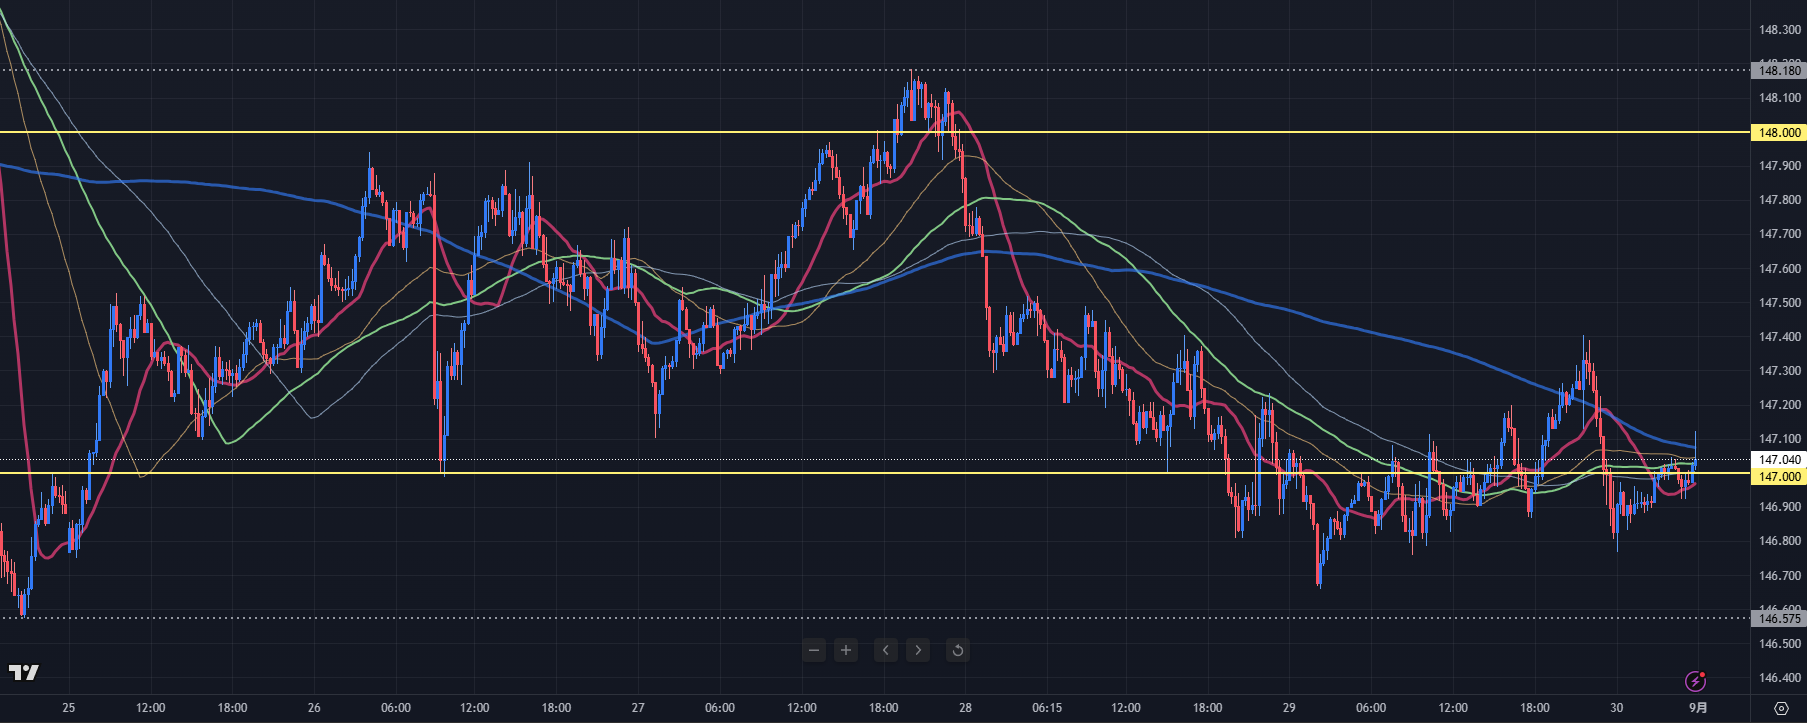Click the 148.300 price axis value
The image size is (1807, 723).
coord(1779,30)
